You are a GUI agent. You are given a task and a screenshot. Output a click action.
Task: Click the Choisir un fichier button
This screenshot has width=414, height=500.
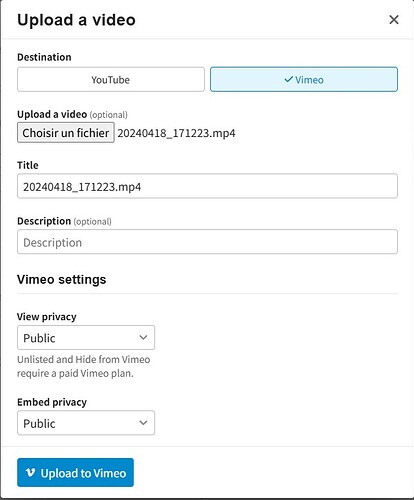point(66,133)
